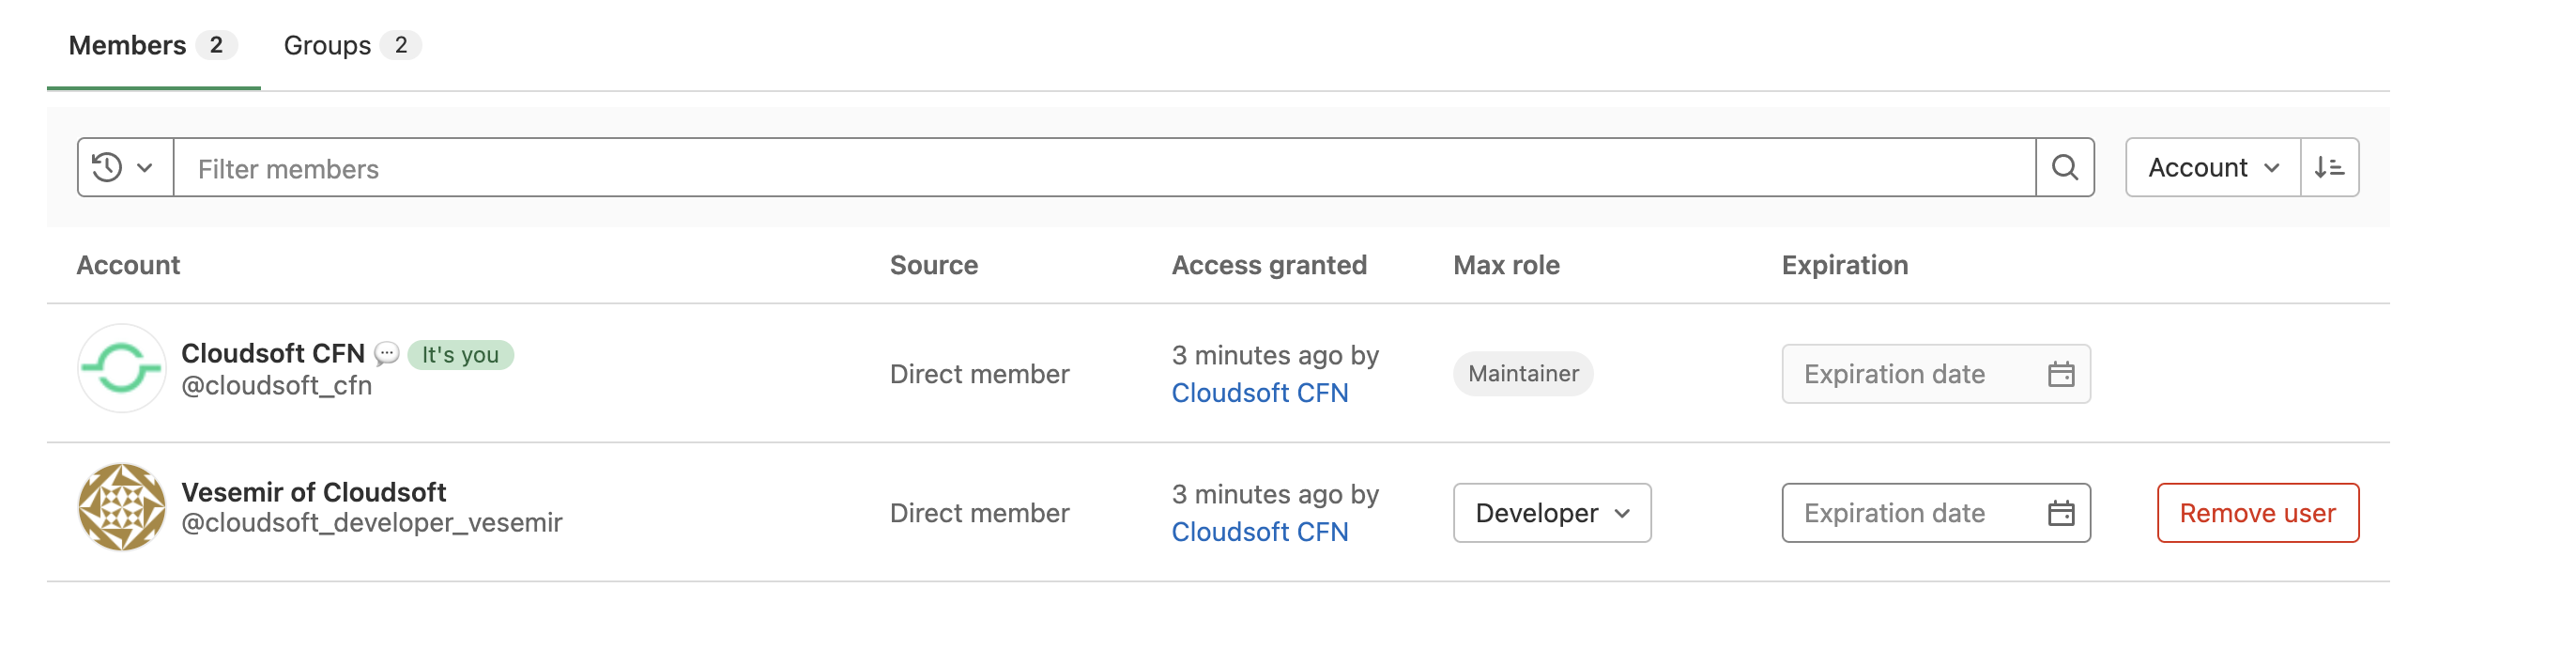Open Cloudsoft CFN link in Vesemir row
This screenshot has width=2576, height=665.
click(x=1260, y=532)
